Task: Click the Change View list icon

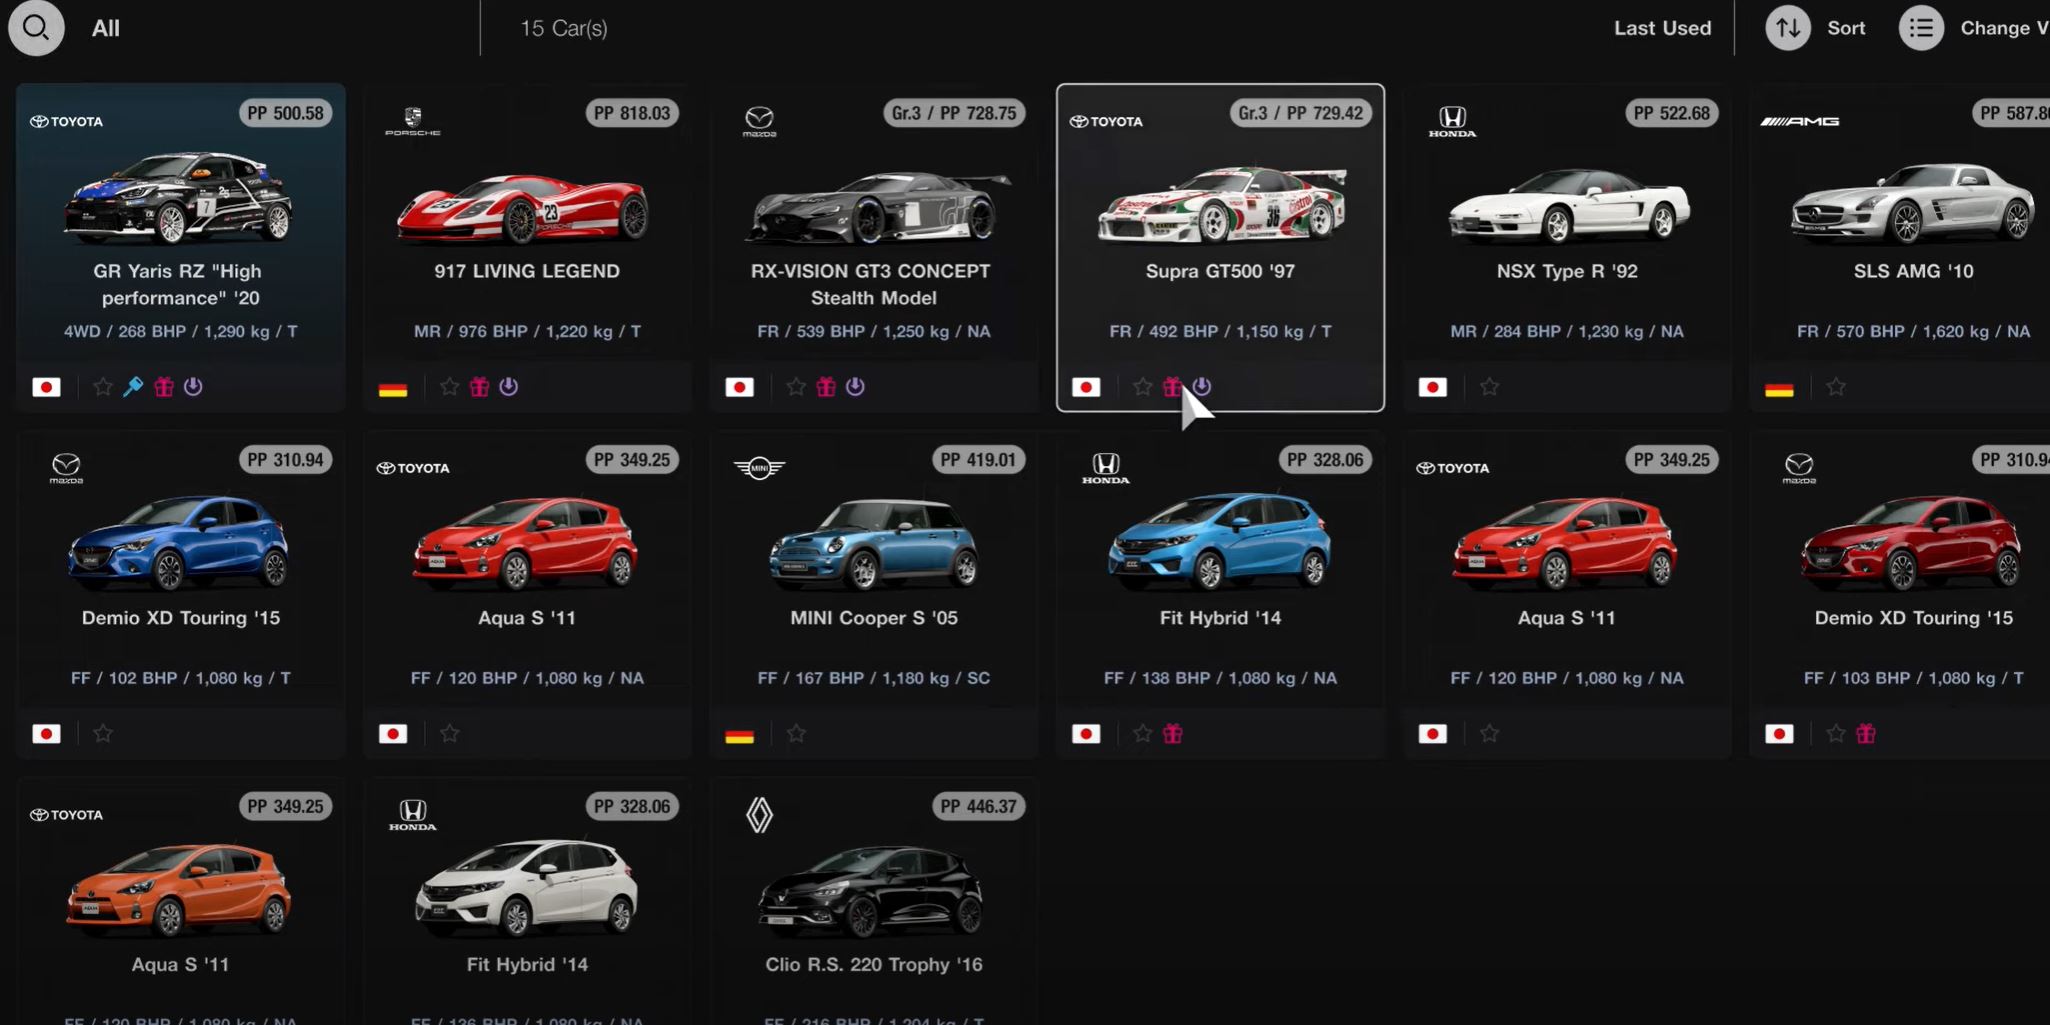Action: (x=1921, y=28)
